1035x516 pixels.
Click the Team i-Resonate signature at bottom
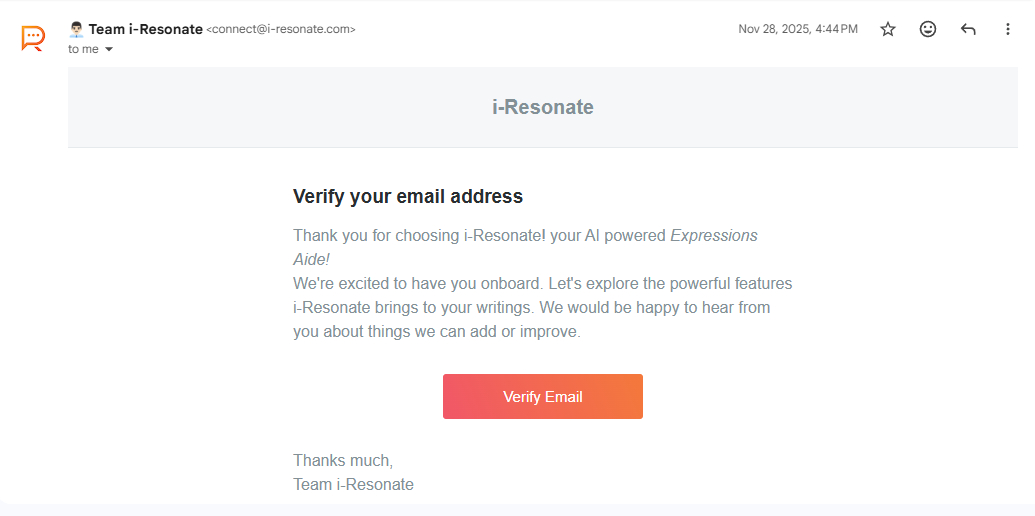click(353, 484)
